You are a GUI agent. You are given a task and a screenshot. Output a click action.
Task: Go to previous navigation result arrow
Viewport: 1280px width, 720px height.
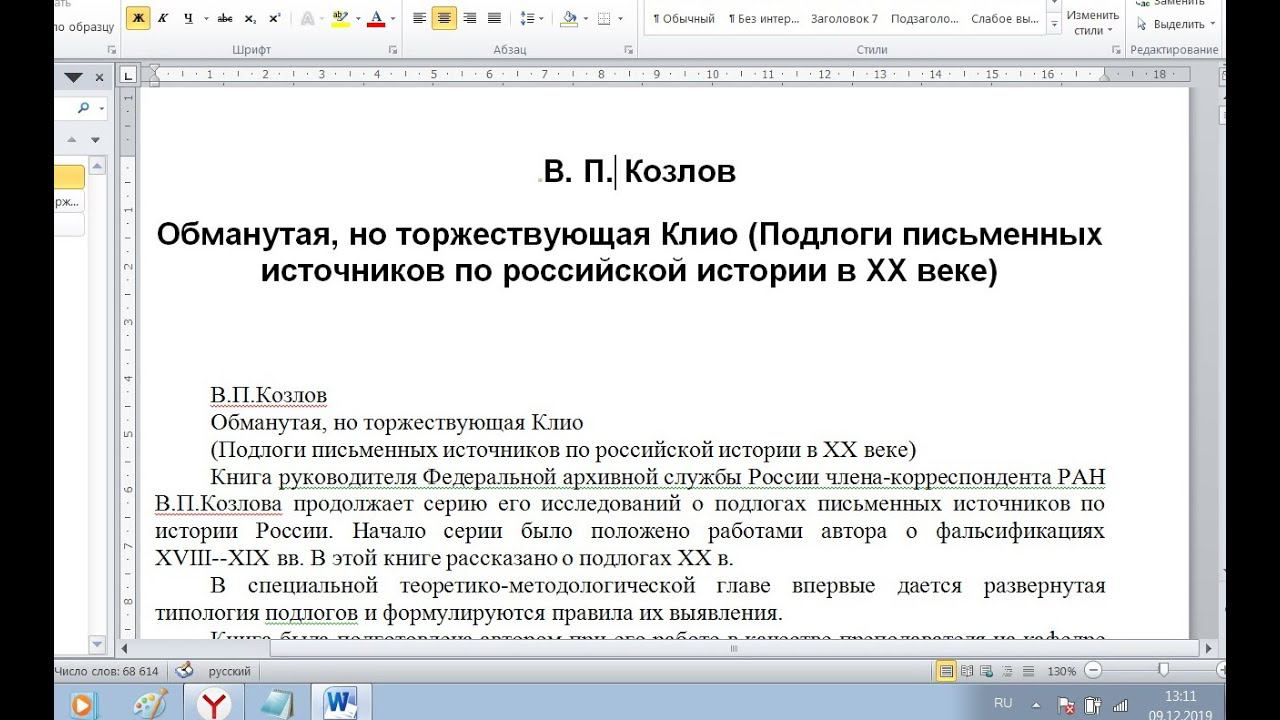[x=73, y=140]
